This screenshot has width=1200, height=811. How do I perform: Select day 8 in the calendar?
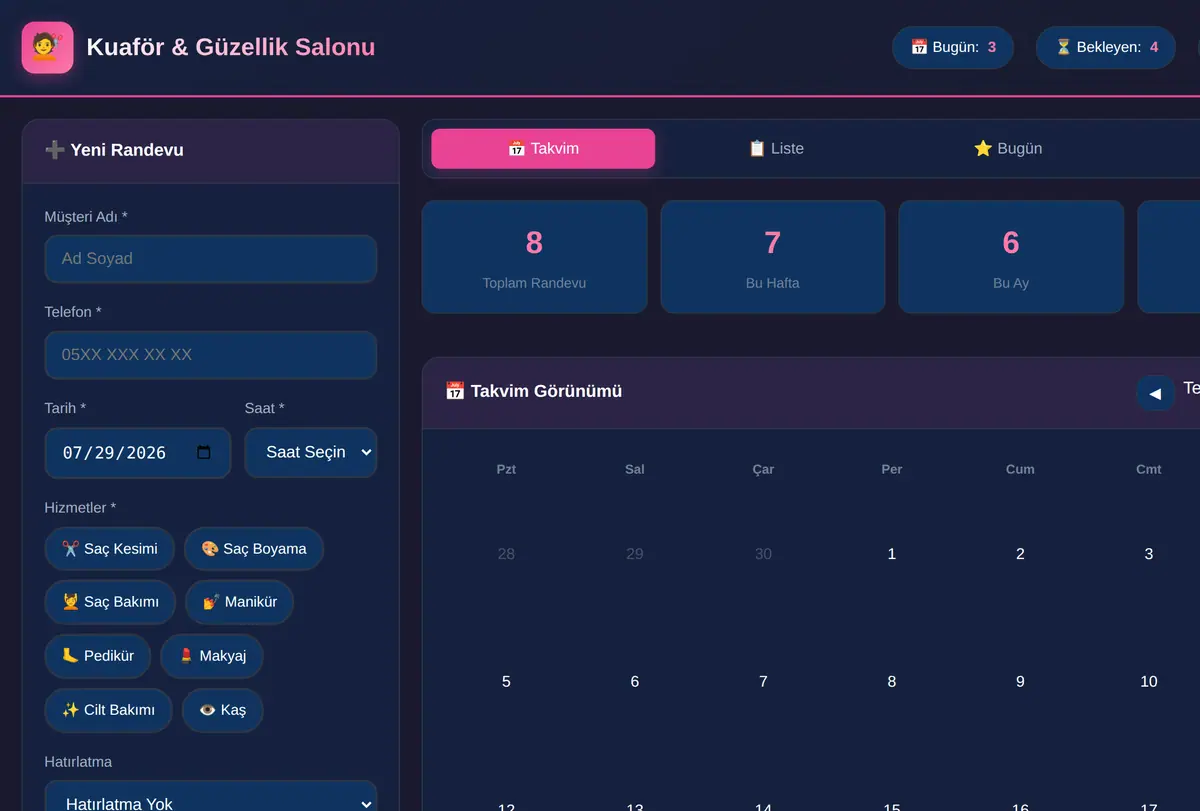(x=892, y=682)
